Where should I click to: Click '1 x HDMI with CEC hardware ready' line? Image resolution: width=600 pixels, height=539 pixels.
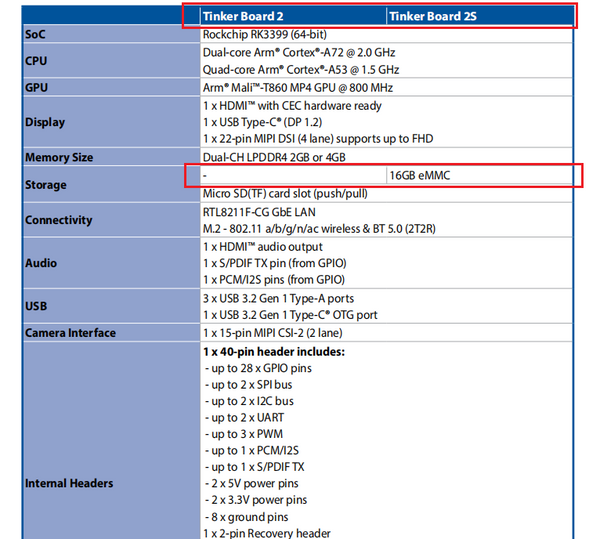pyautogui.click(x=292, y=106)
